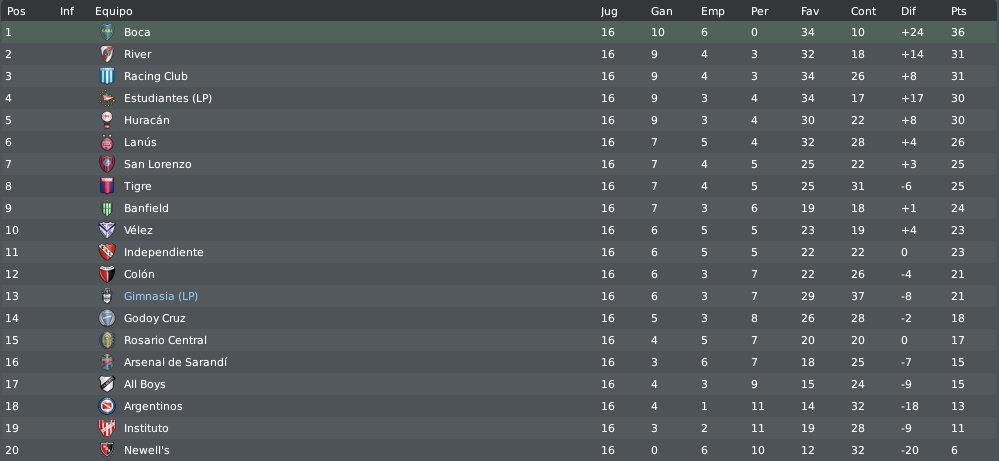Image resolution: width=999 pixels, height=461 pixels.
Task: Open the Huracán crest icon
Action: tap(107, 120)
